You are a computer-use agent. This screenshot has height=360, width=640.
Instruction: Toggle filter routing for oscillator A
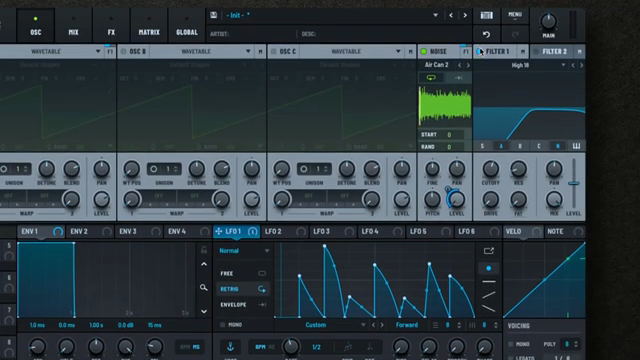coord(501,146)
